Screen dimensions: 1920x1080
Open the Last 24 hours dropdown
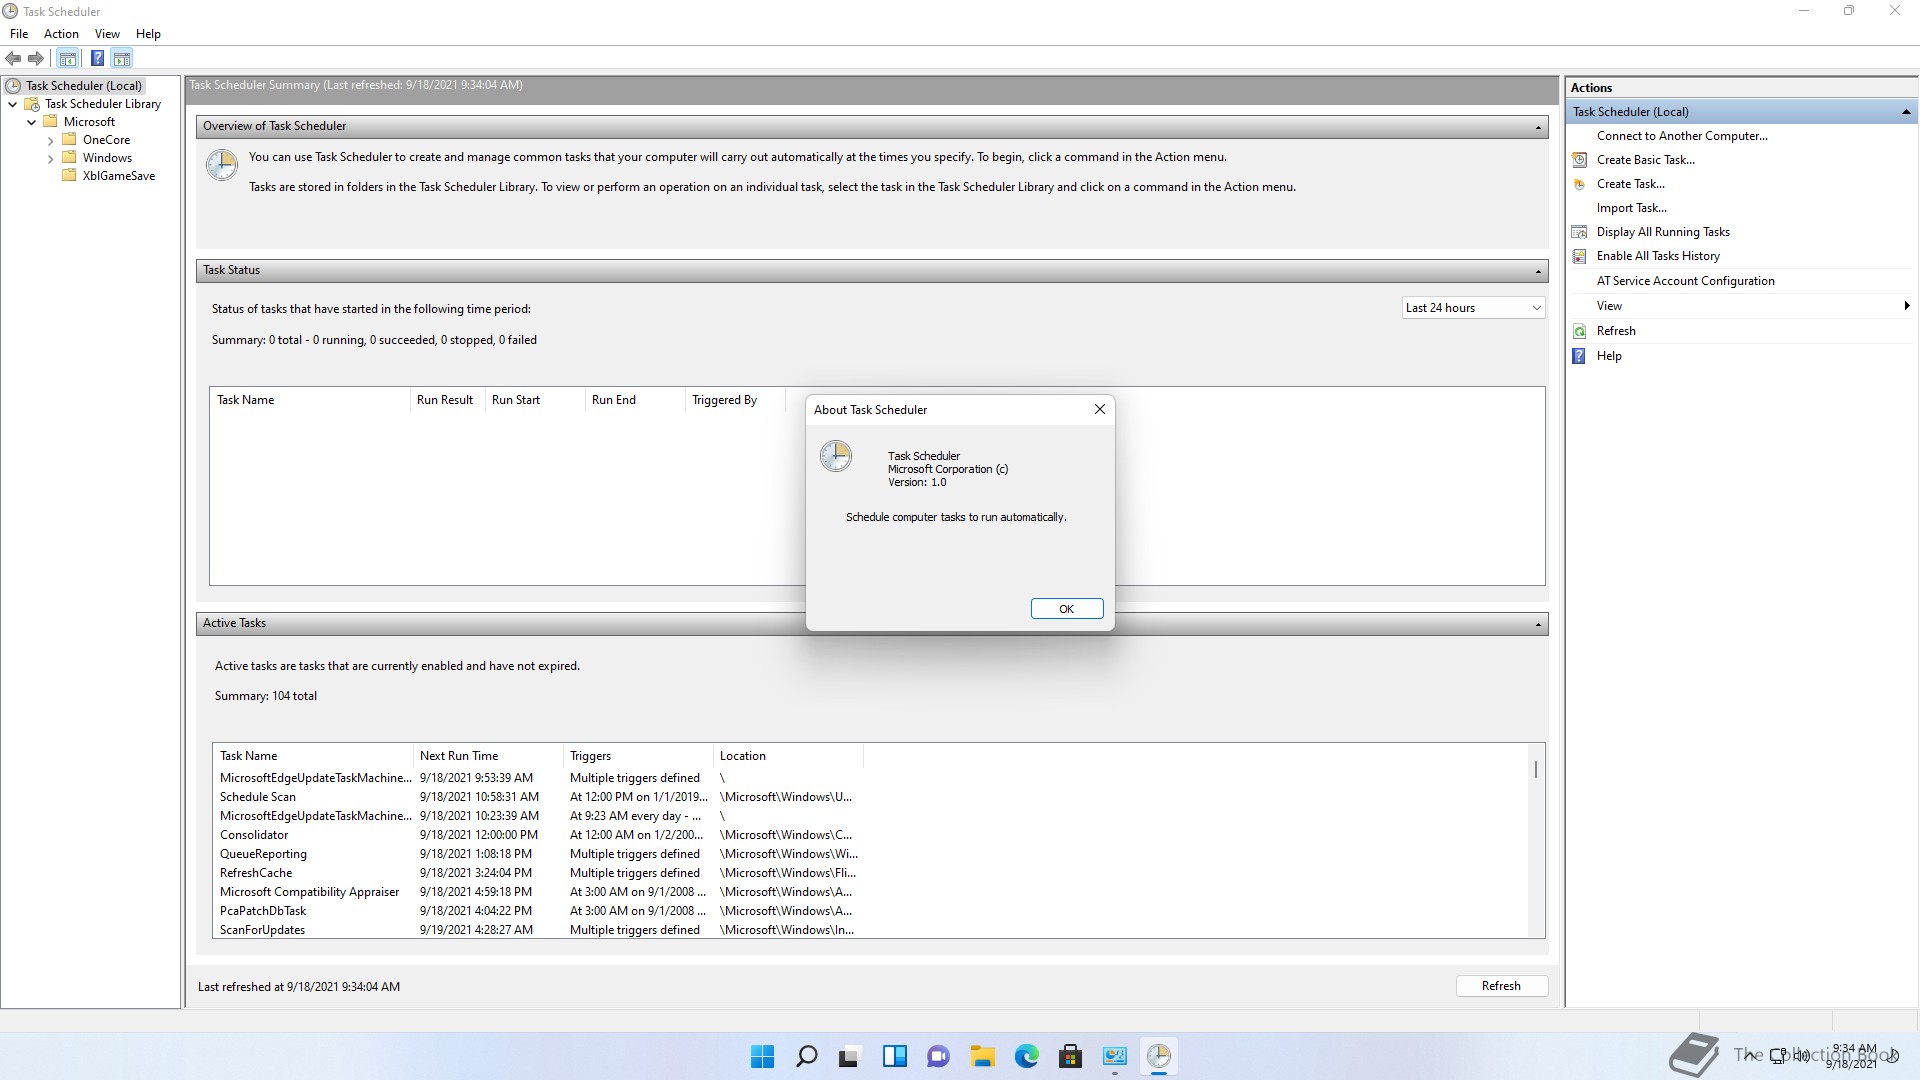click(1473, 308)
